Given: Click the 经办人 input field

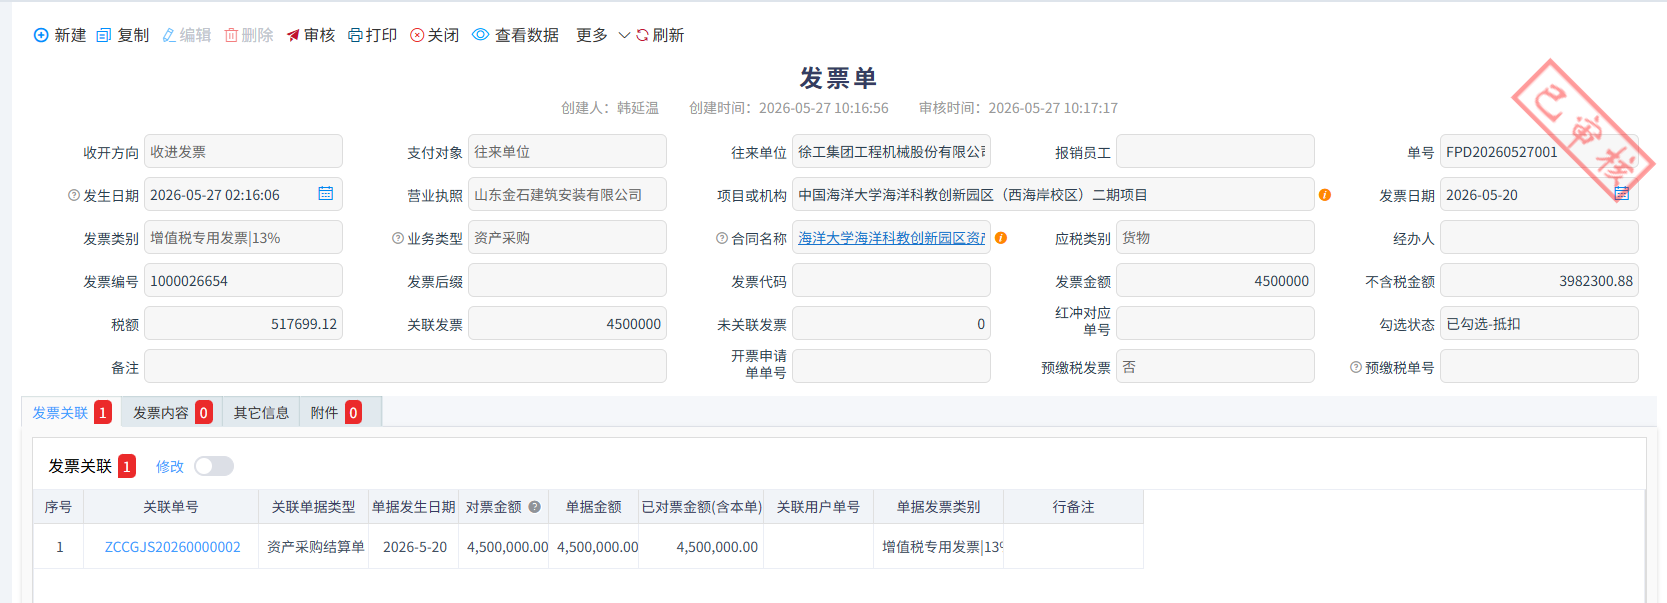Looking at the screenshot, I should click(x=1539, y=238).
